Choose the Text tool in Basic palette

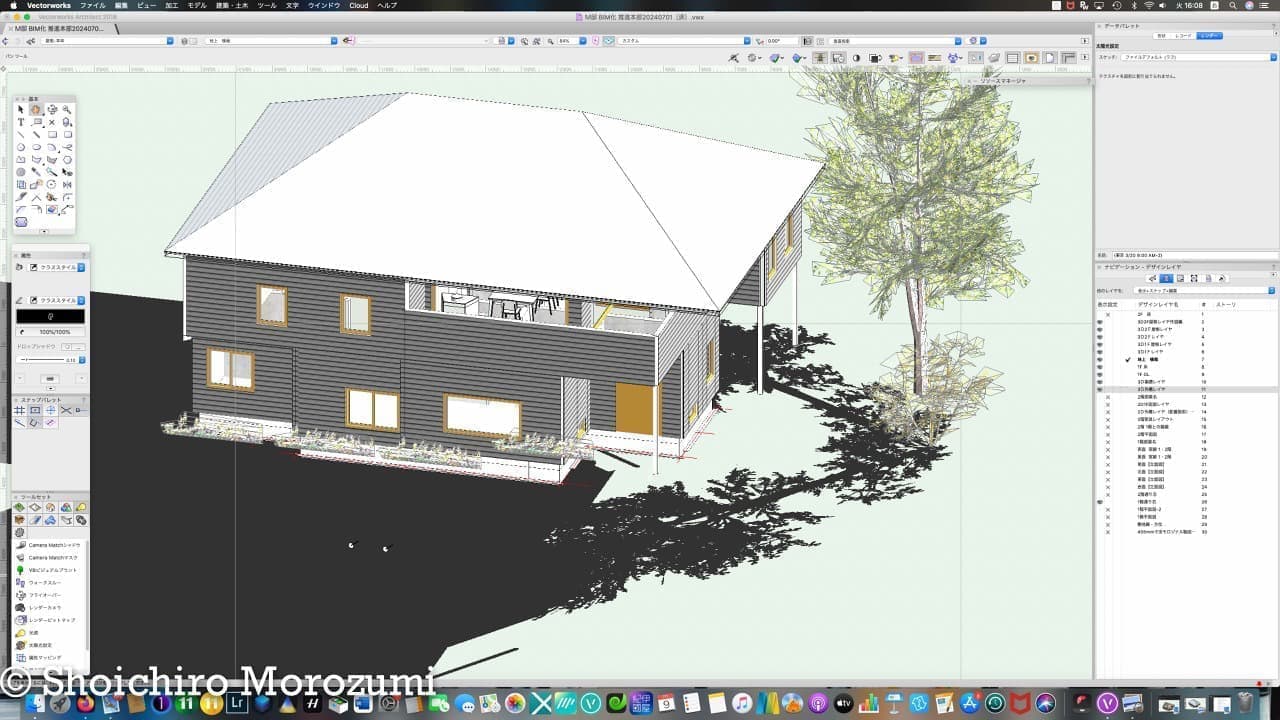coord(20,122)
